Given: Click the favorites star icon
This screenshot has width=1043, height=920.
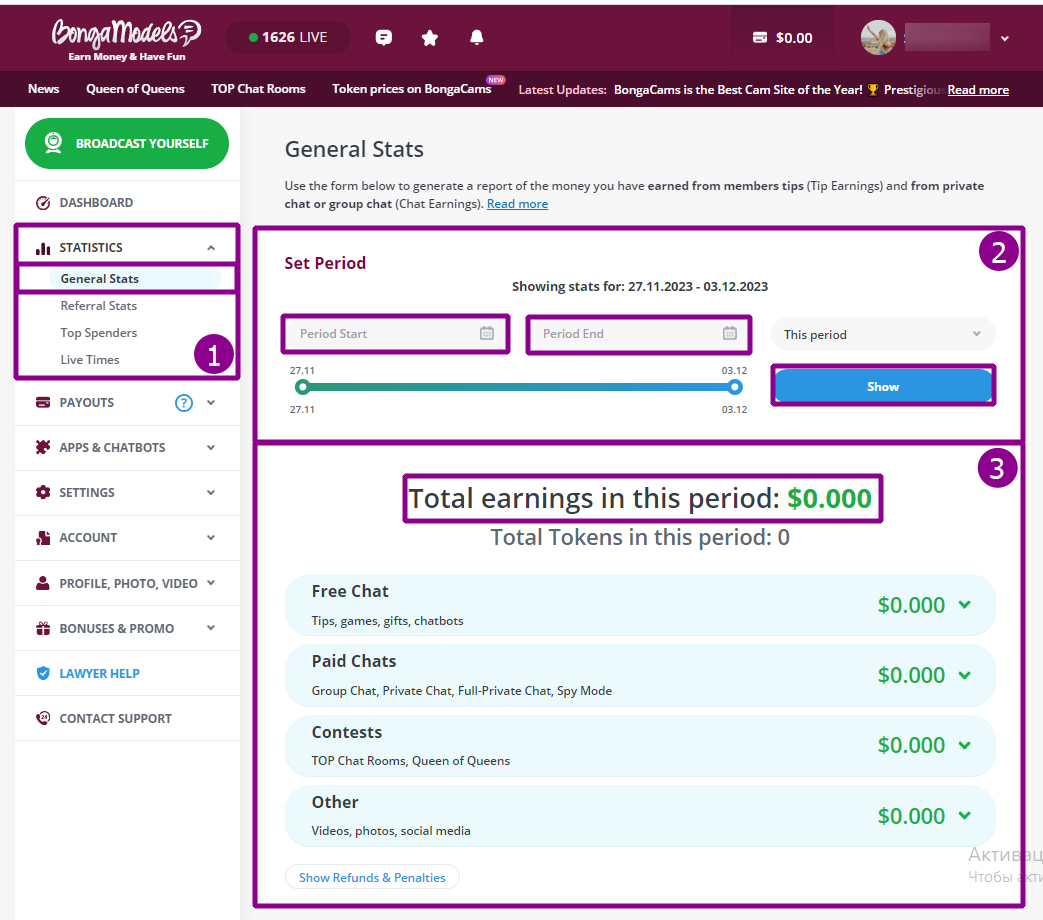Looking at the screenshot, I should [430, 38].
